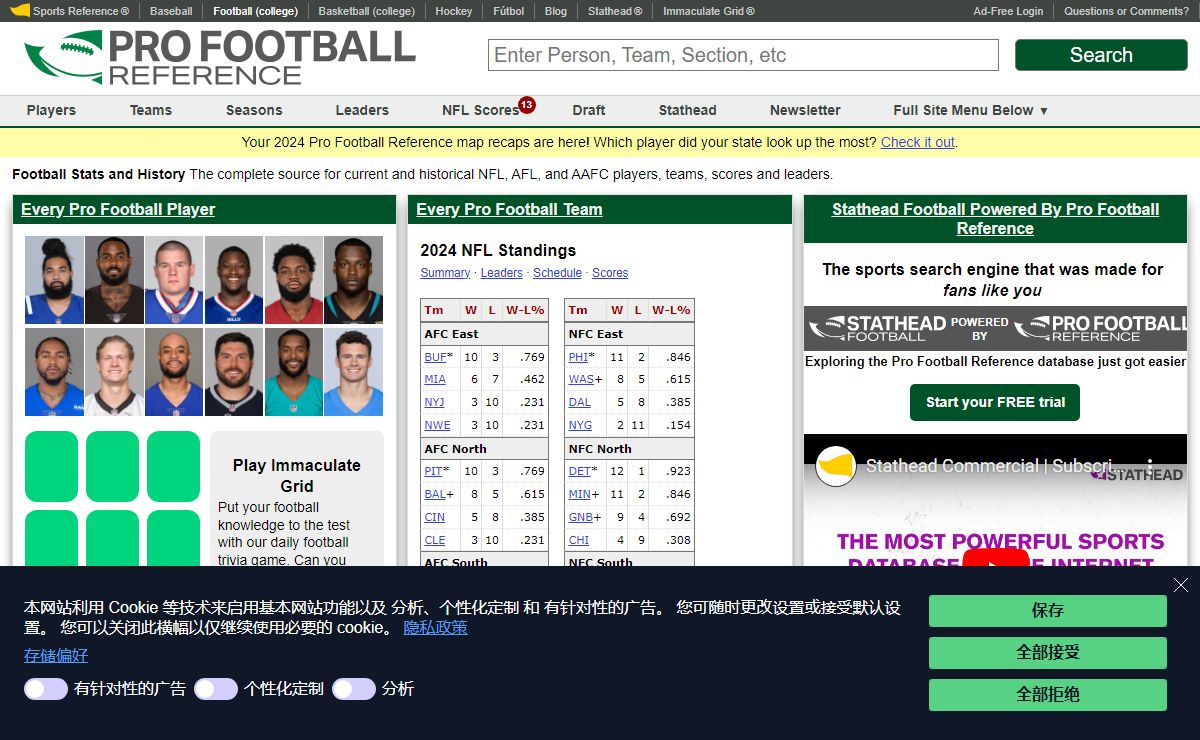Open the NFL Scores menu
The height and width of the screenshot is (740, 1200).
480,110
